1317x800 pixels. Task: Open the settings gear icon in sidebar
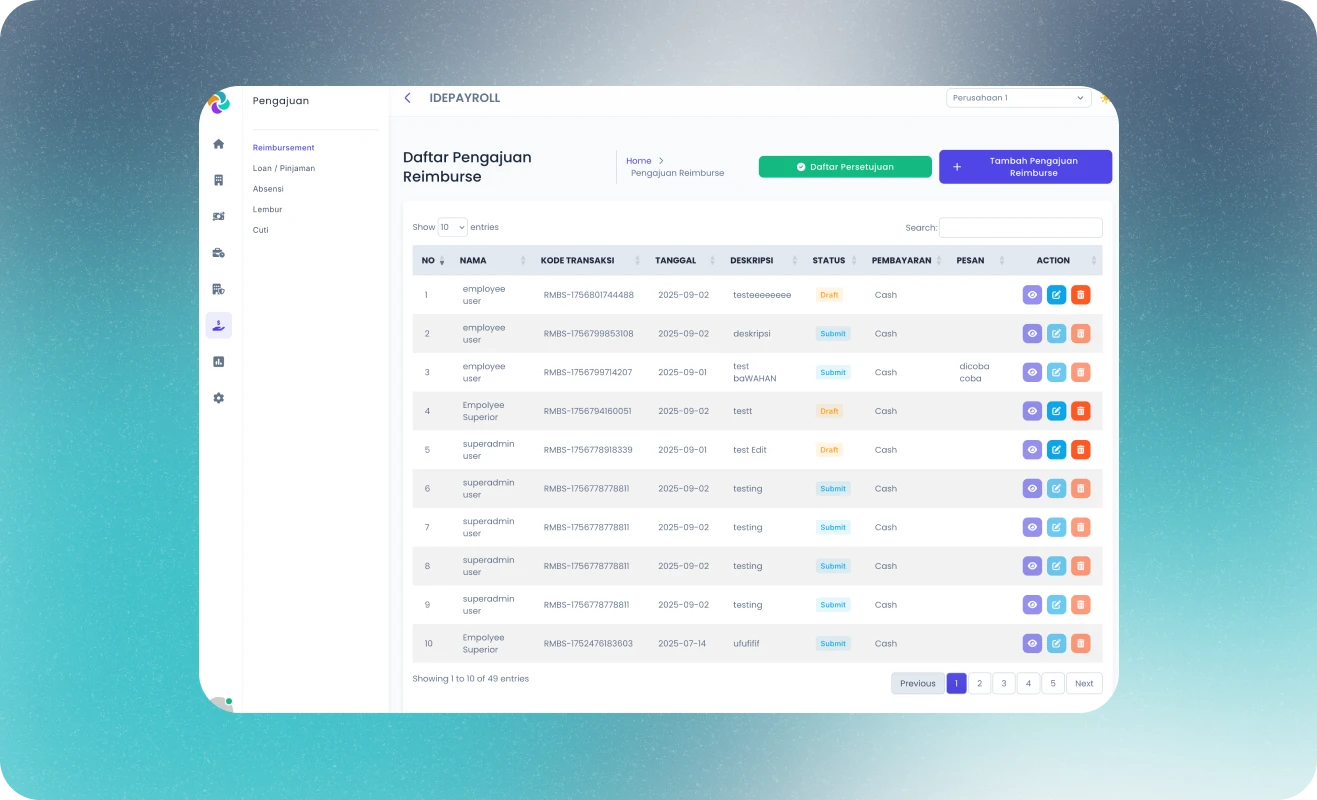(219, 398)
